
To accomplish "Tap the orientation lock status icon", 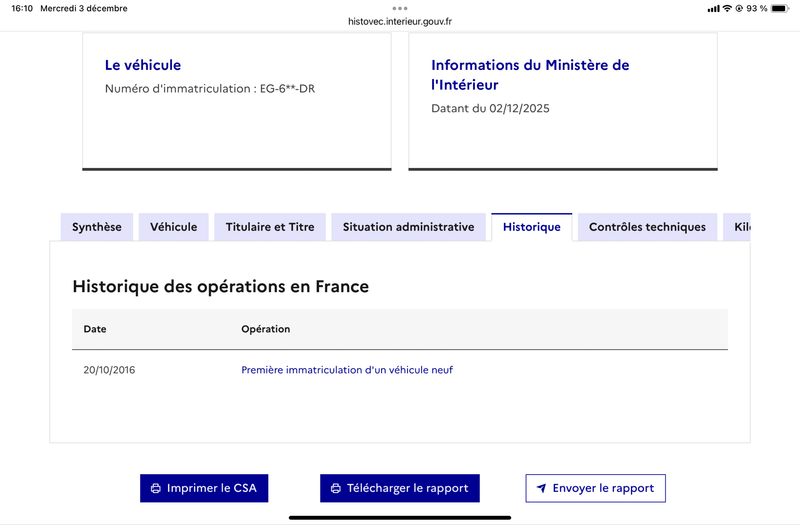I will (739, 8).
